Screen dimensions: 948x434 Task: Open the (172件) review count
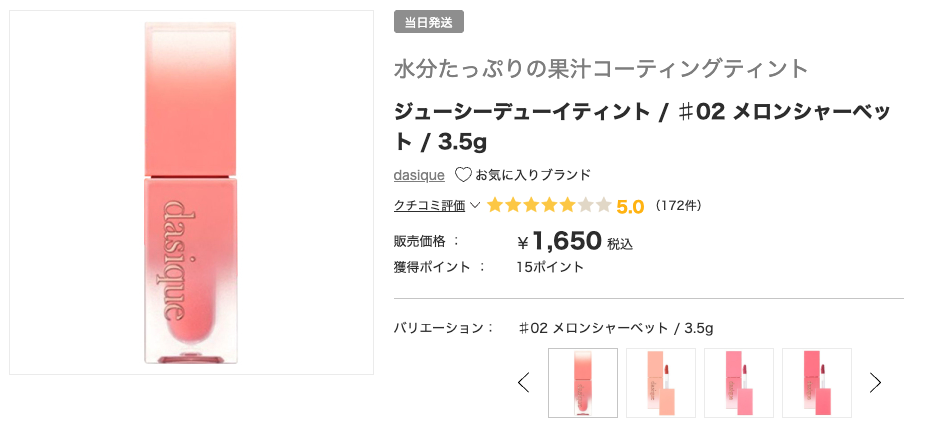point(679,206)
